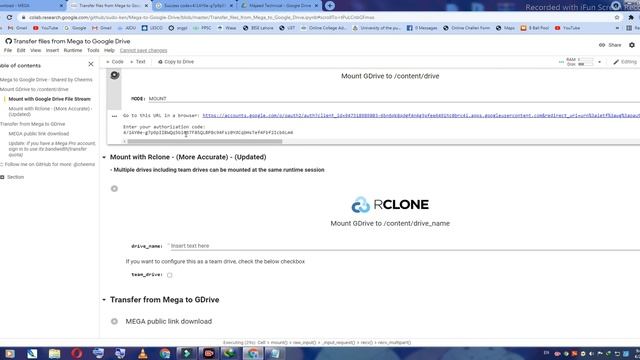Open Opera browser from the taskbar
This screenshot has width=640, height=360.
(x=77, y=353)
